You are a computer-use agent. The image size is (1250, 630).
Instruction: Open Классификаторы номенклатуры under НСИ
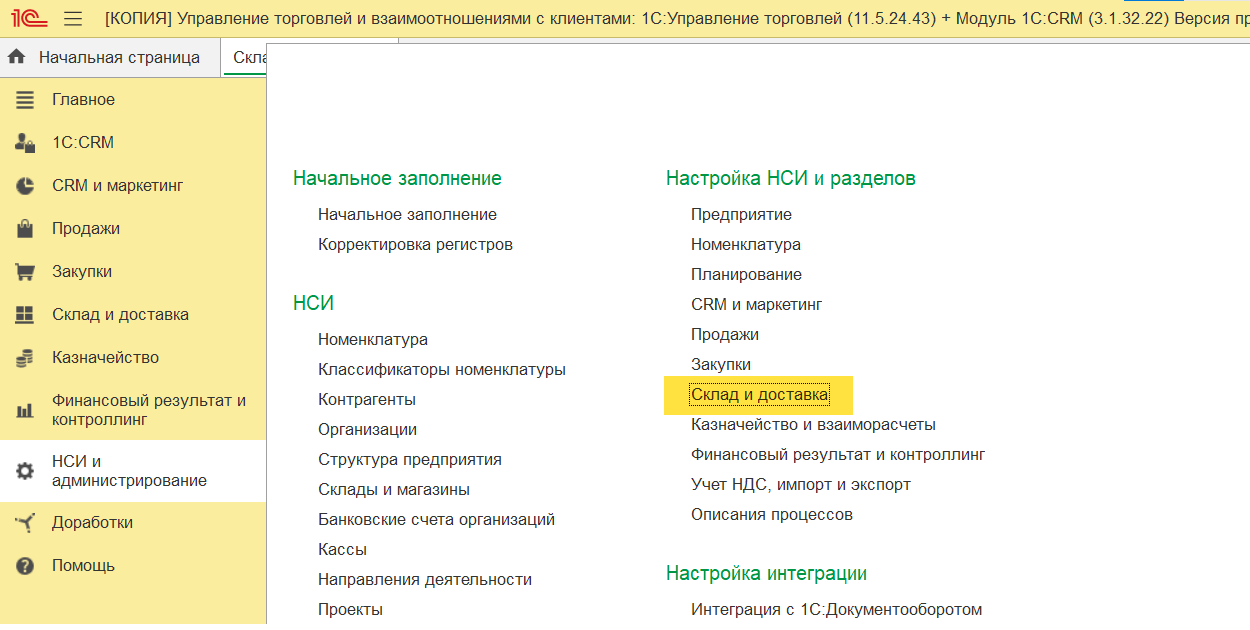[x=441, y=370]
